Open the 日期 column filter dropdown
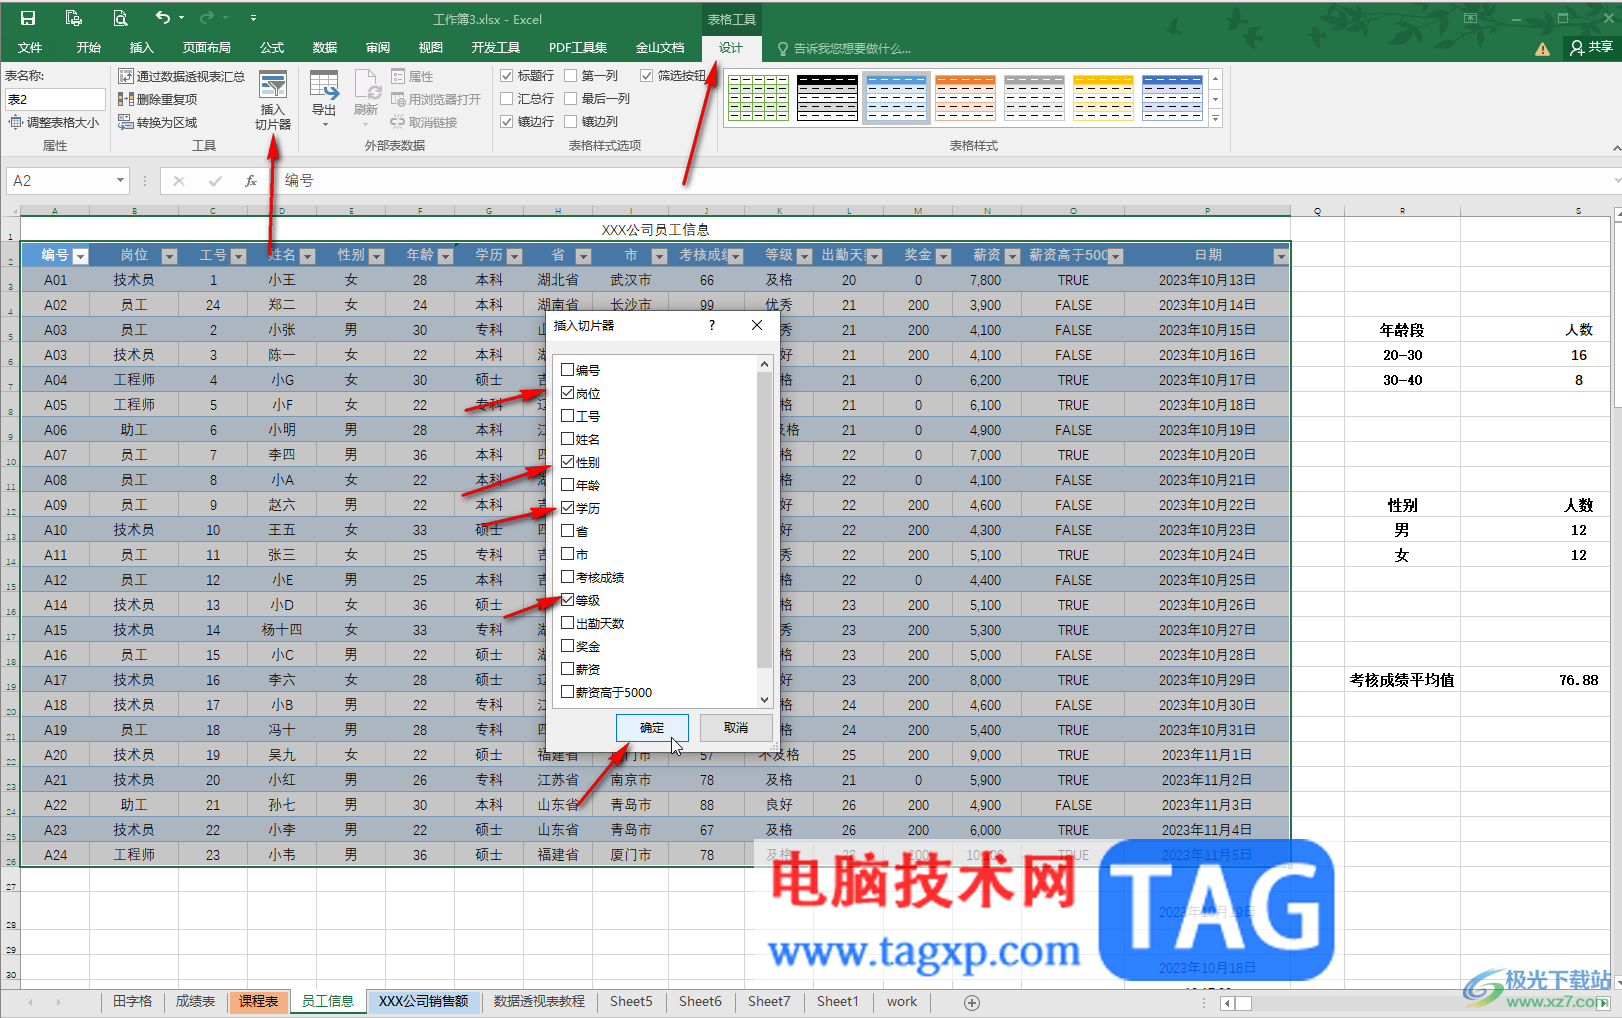1622x1018 pixels. coord(1280,256)
